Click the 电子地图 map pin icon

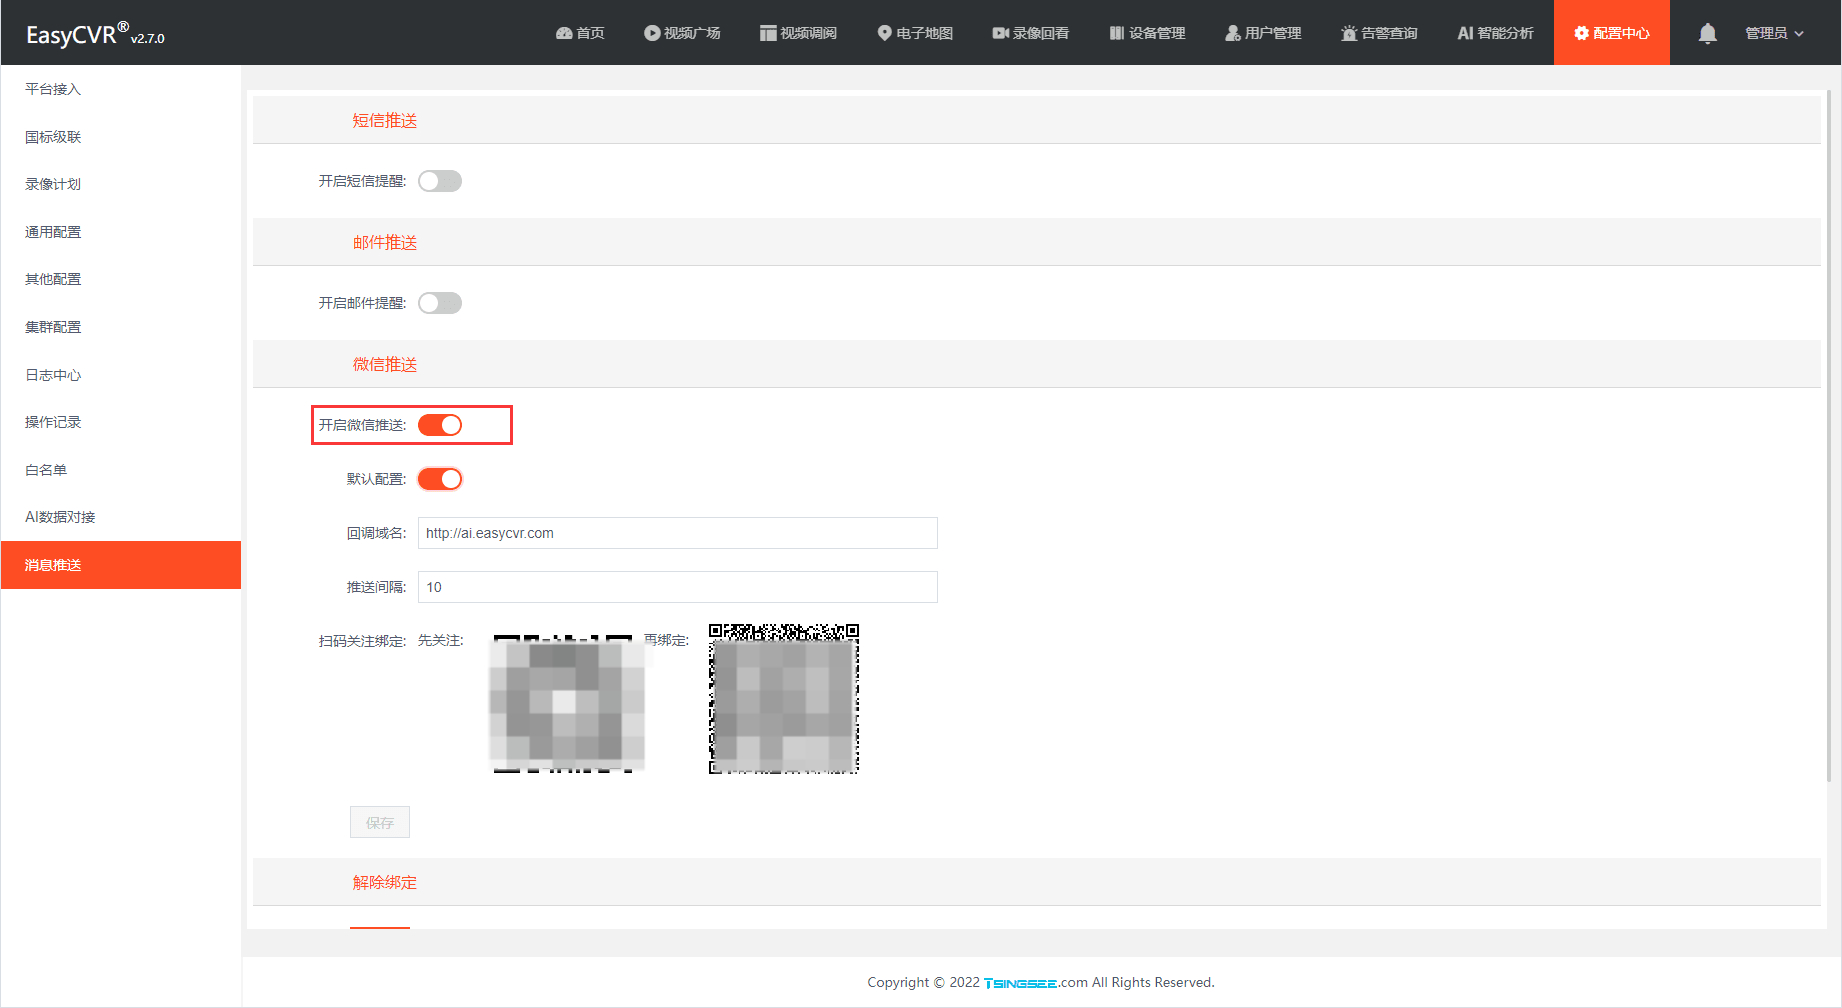point(884,33)
